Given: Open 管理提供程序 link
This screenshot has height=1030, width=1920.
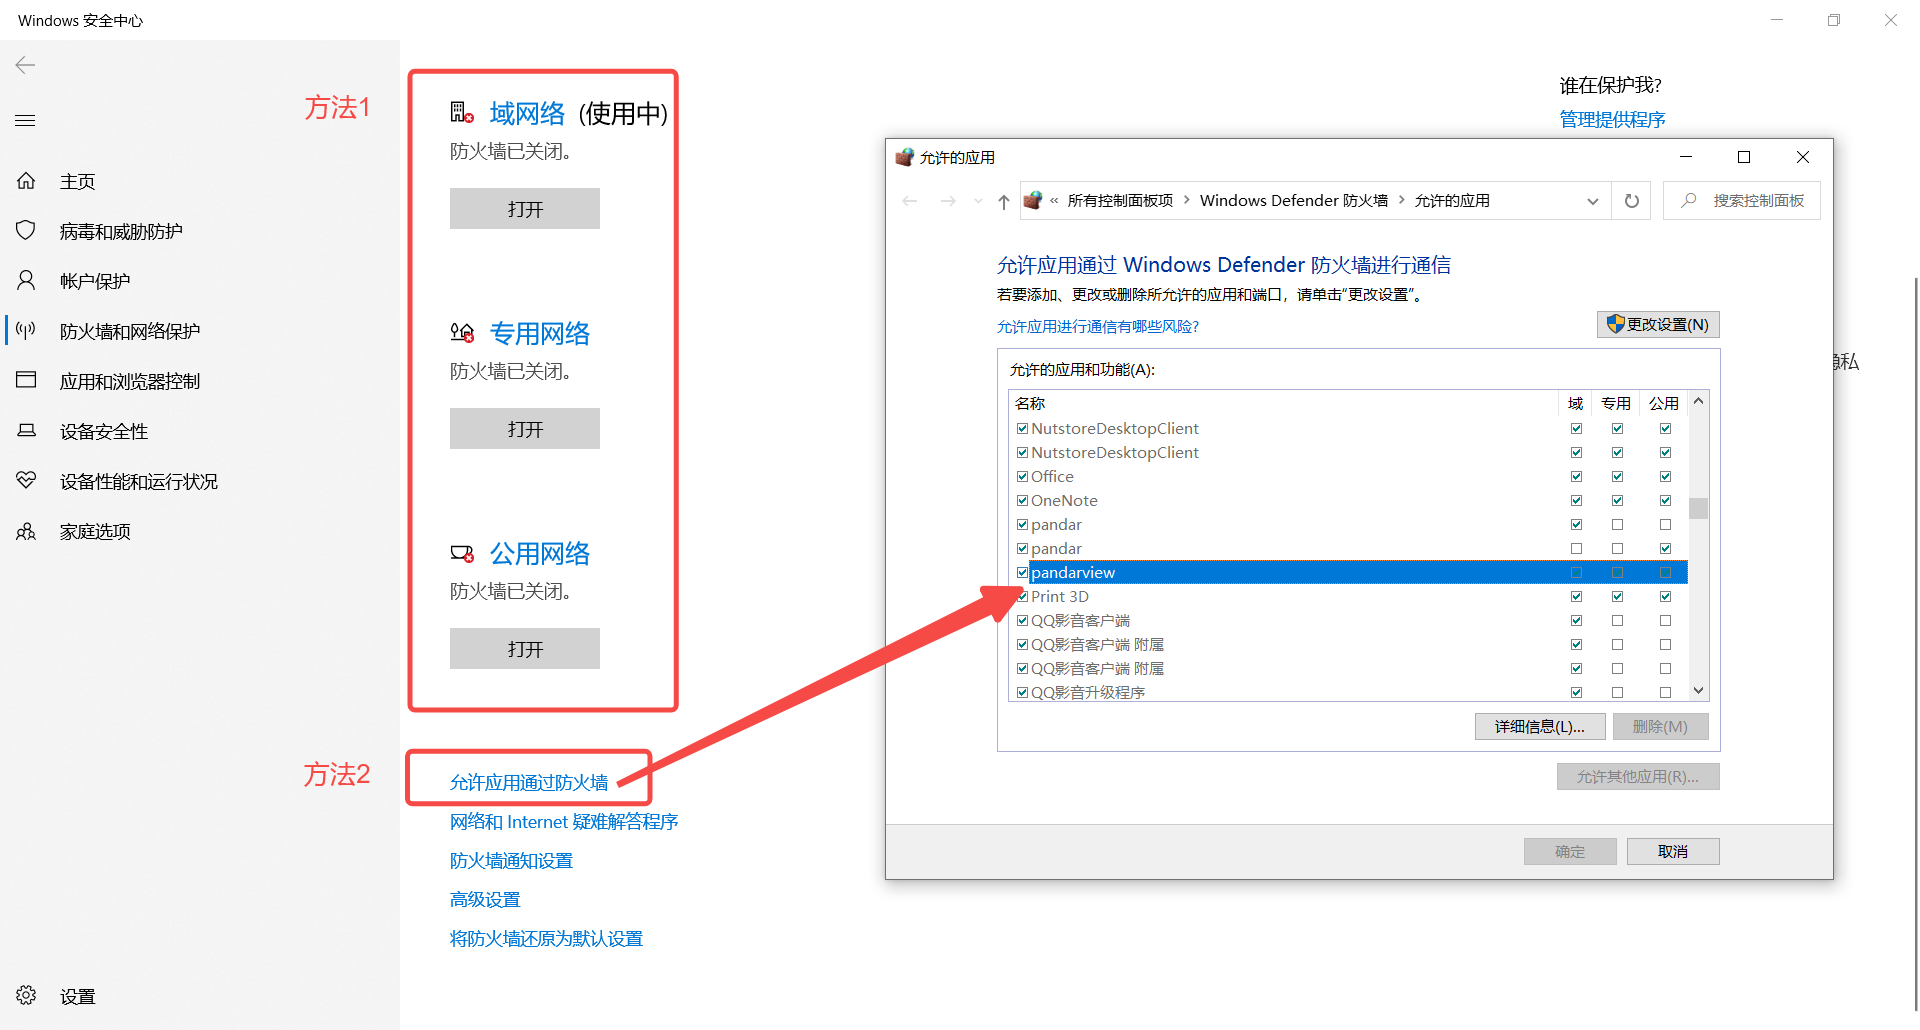Looking at the screenshot, I should click(x=1612, y=119).
